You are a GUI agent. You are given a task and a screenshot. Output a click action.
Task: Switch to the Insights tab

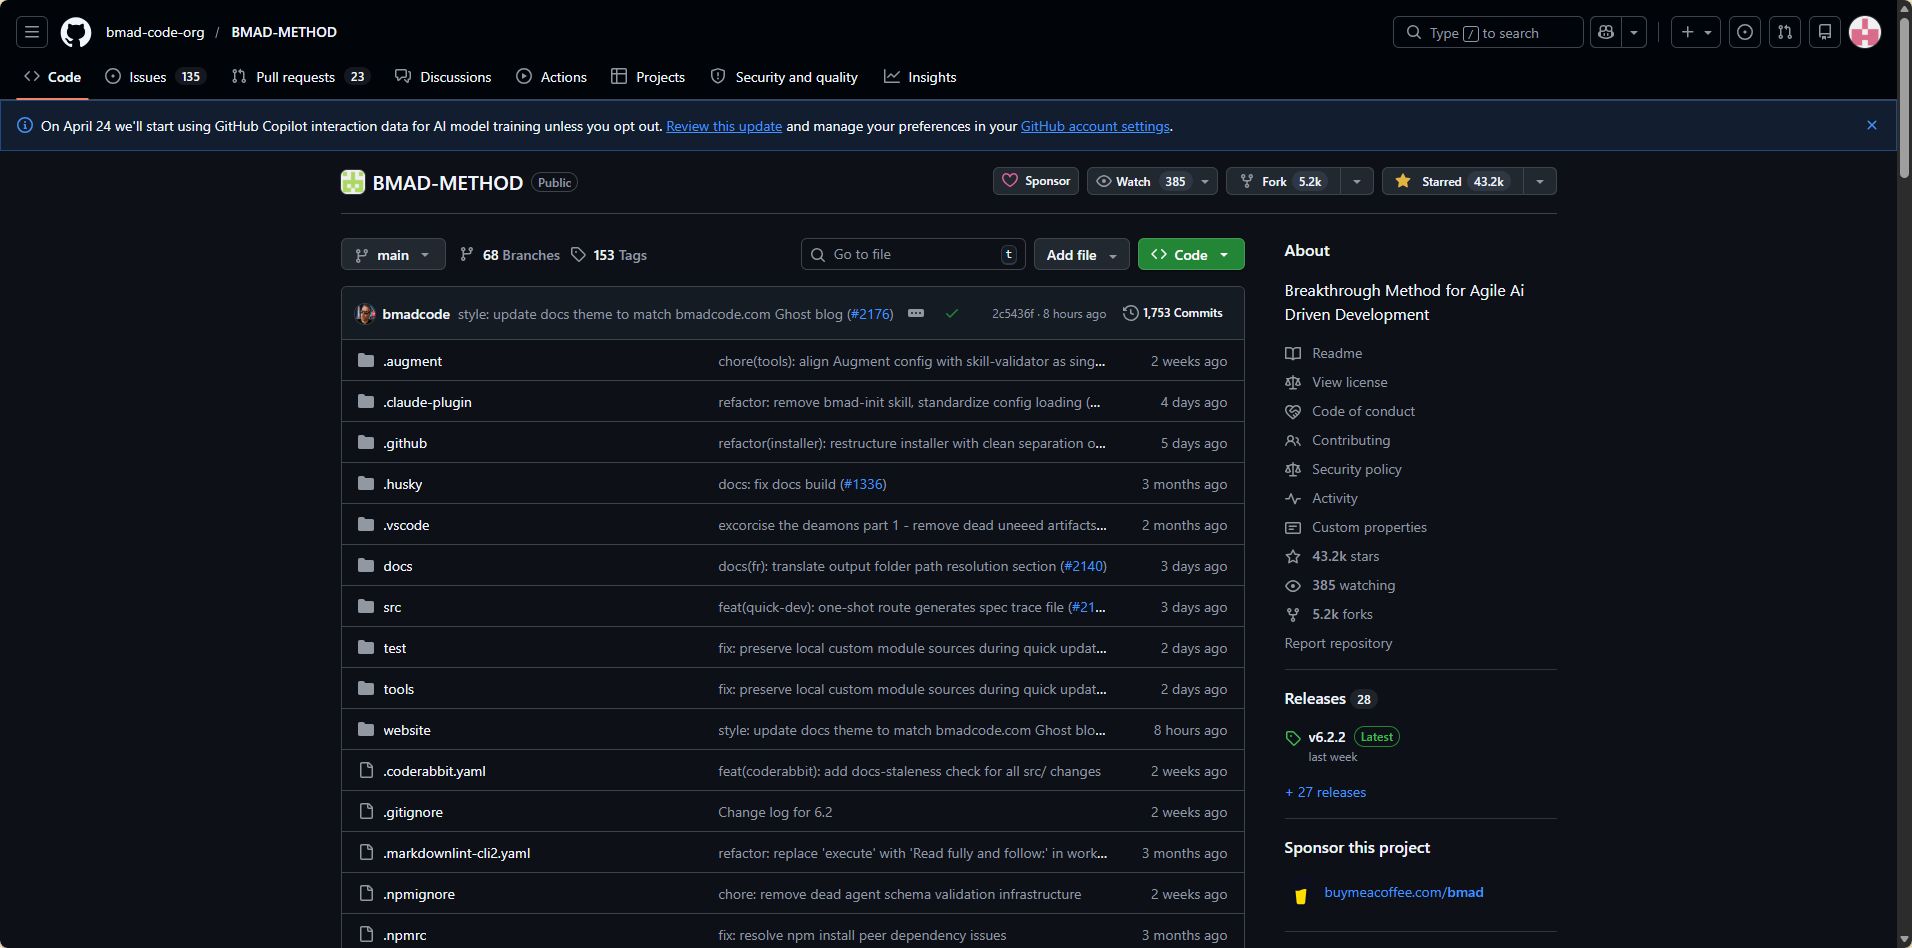tap(920, 77)
